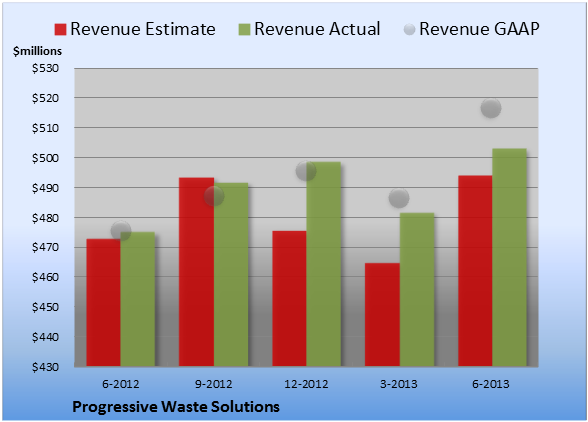Click the '$530' axis value
The width and height of the screenshot is (588, 422).
[45, 68]
